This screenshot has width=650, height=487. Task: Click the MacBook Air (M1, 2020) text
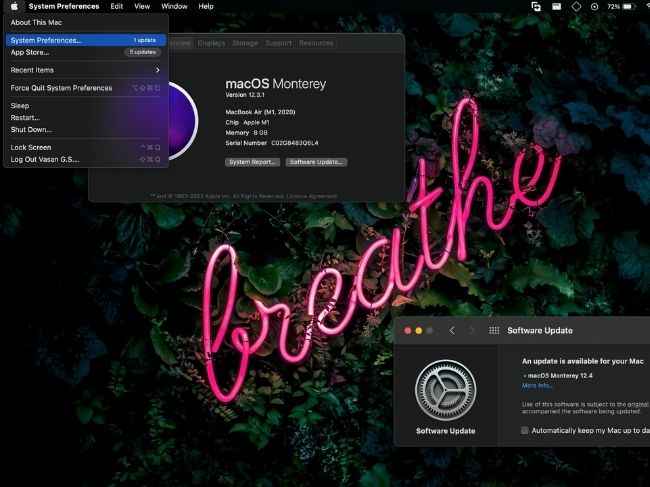pyautogui.click(x=260, y=112)
